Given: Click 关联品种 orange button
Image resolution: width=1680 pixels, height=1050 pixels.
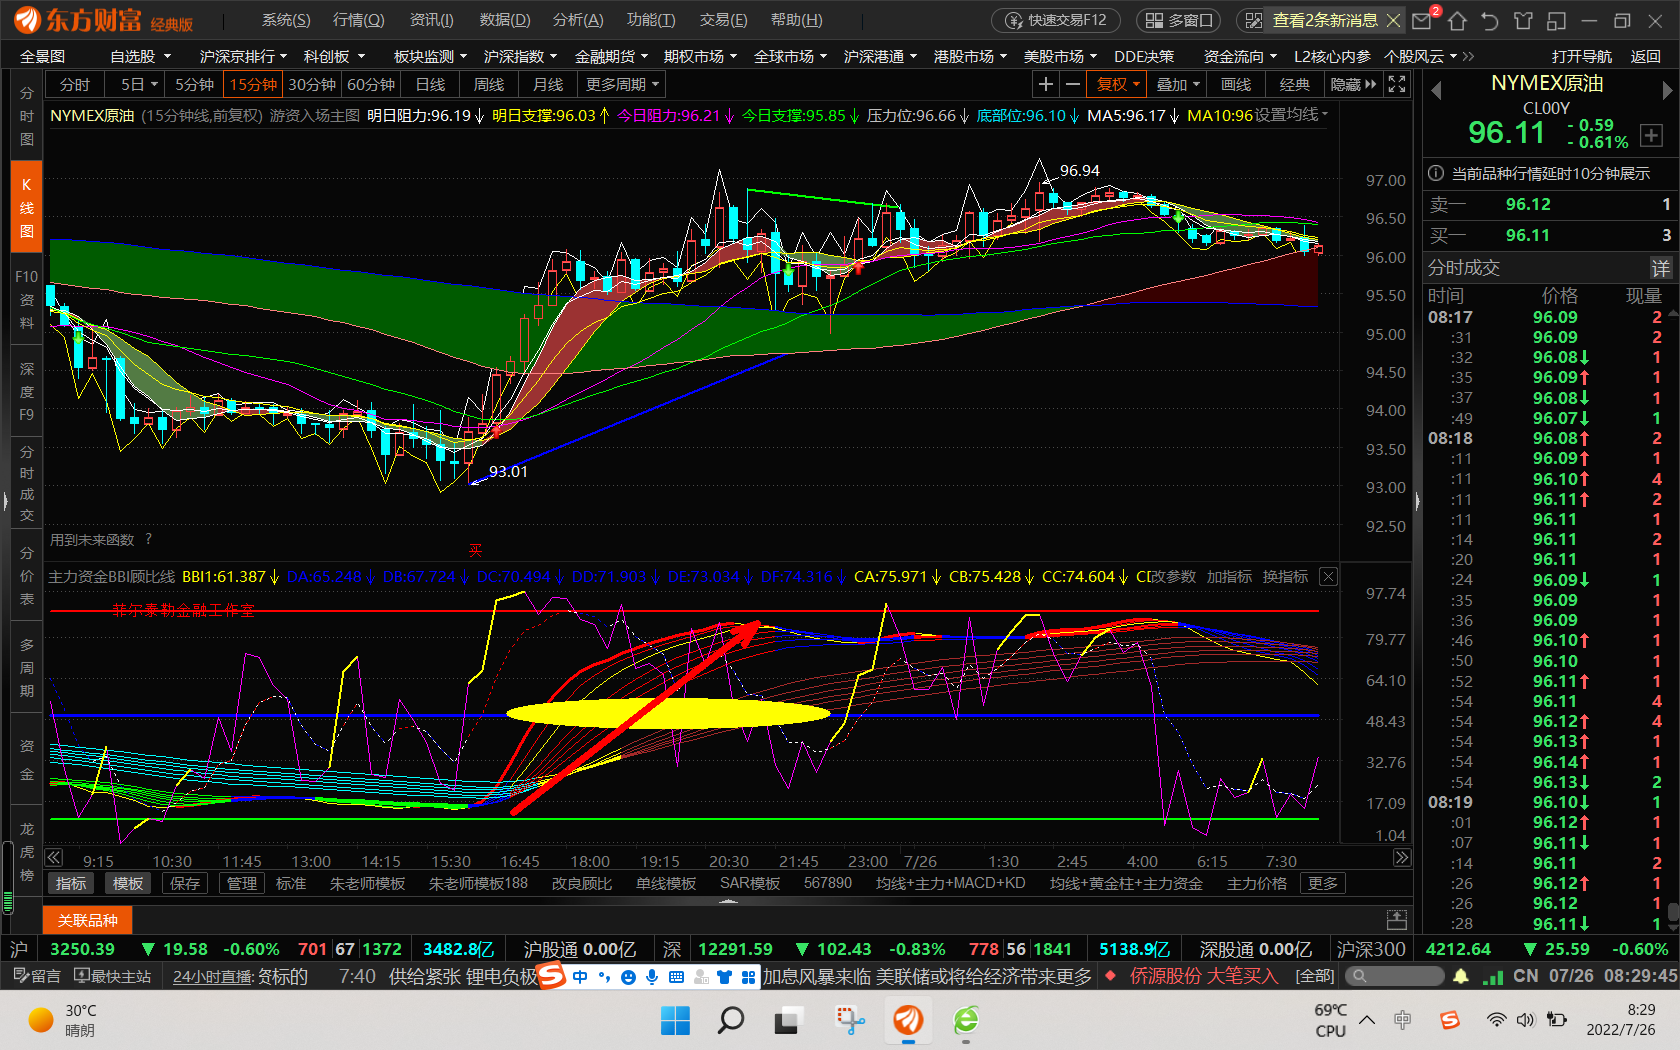Looking at the screenshot, I should (x=88, y=920).
